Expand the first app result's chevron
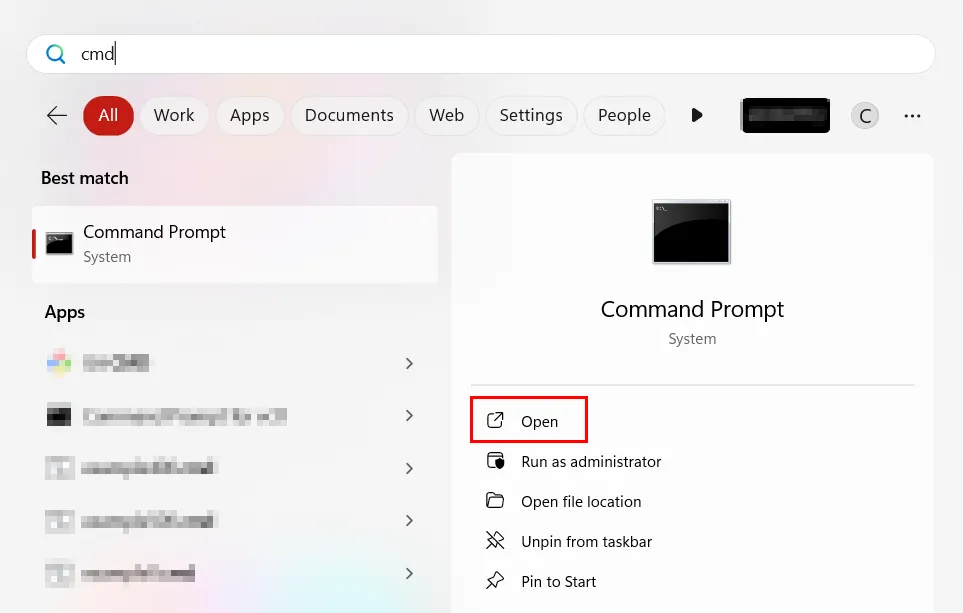Image resolution: width=963 pixels, height=613 pixels. pyautogui.click(x=409, y=363)
